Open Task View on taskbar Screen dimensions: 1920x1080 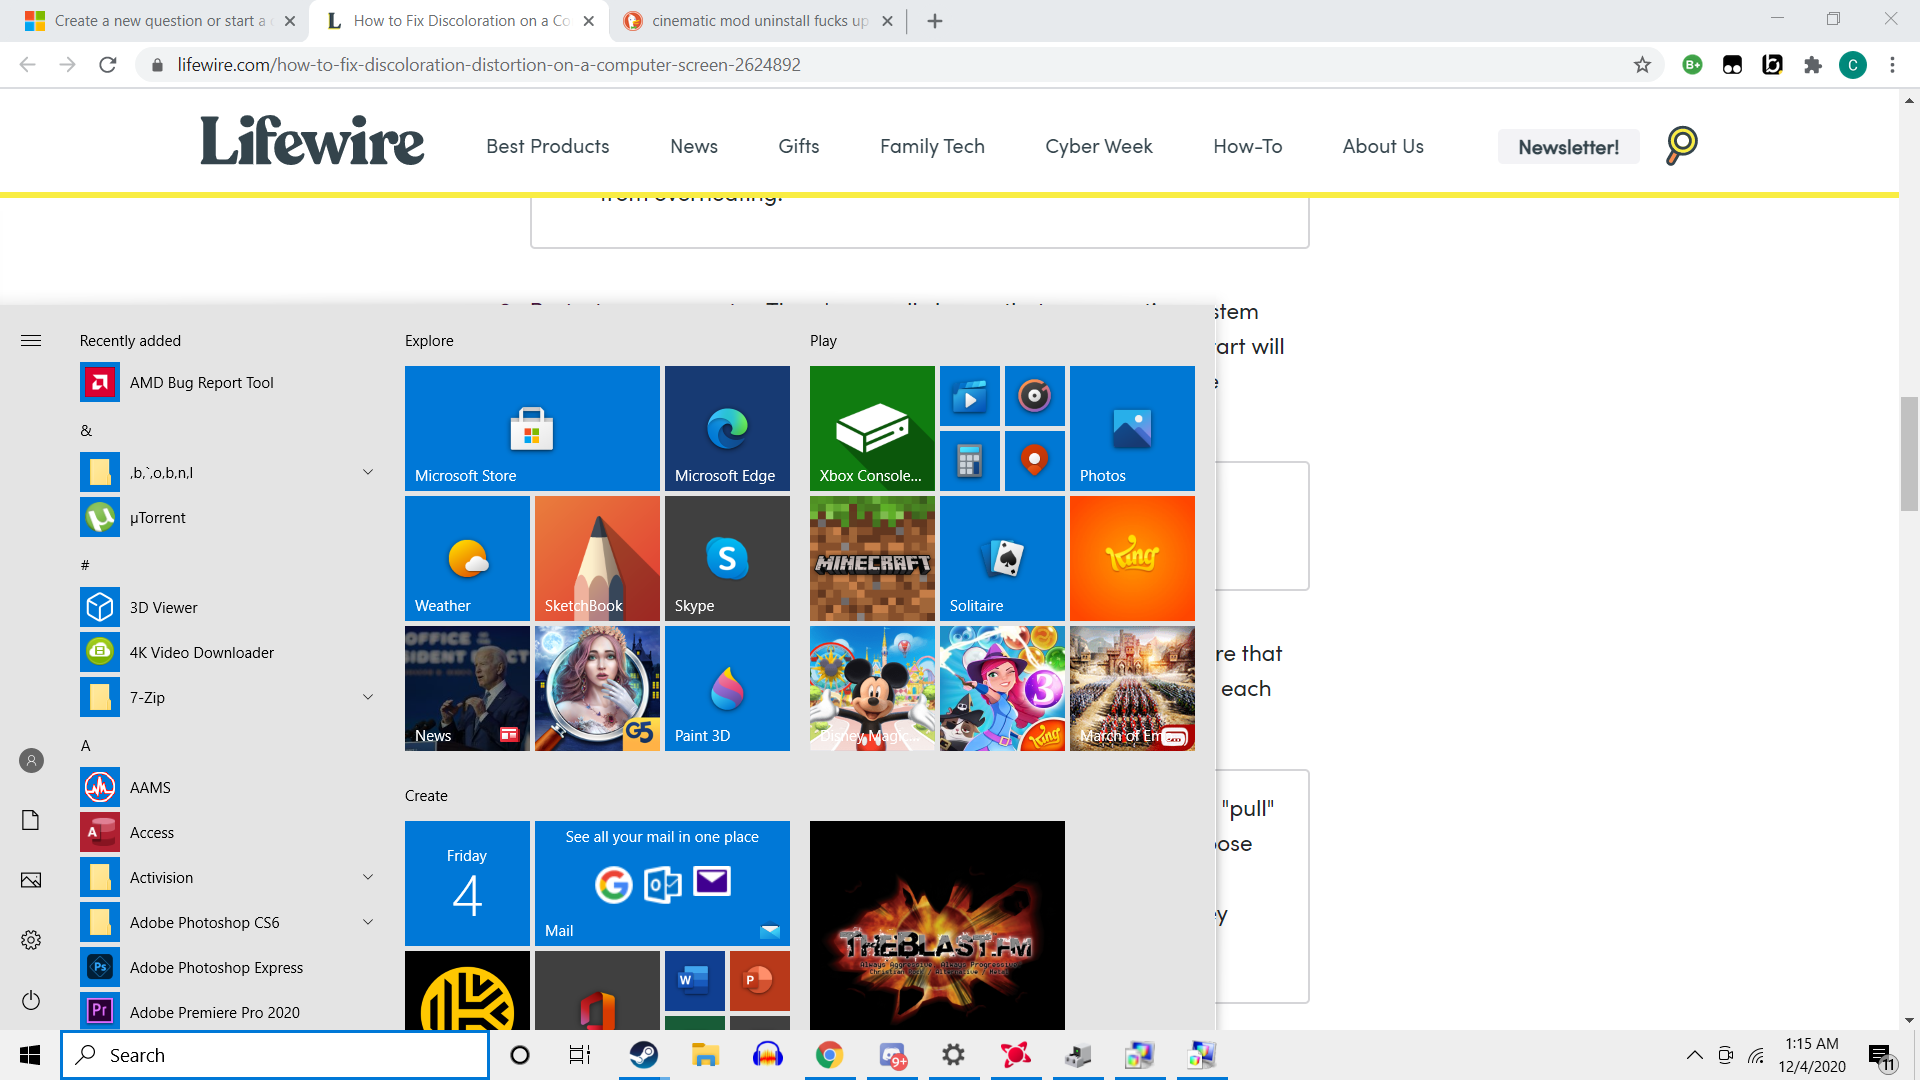pyautogui.click(x=580, y=1055)
